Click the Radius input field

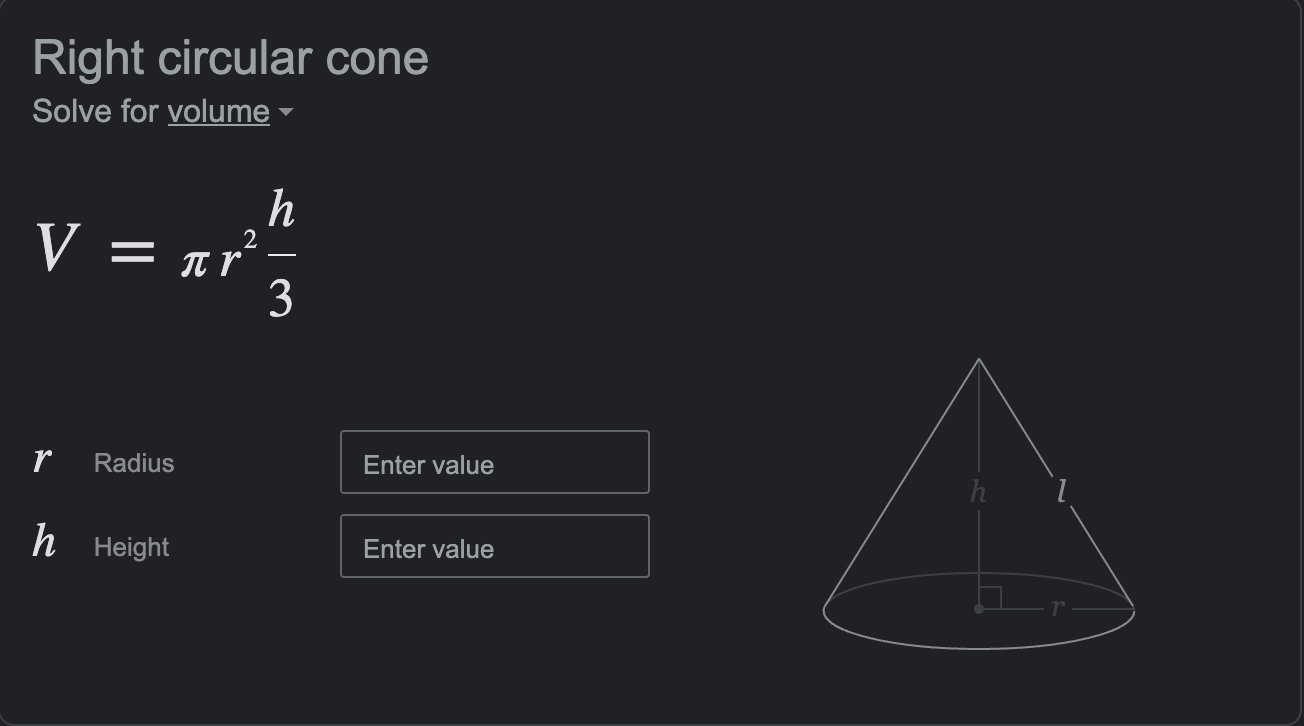(495, 462)
